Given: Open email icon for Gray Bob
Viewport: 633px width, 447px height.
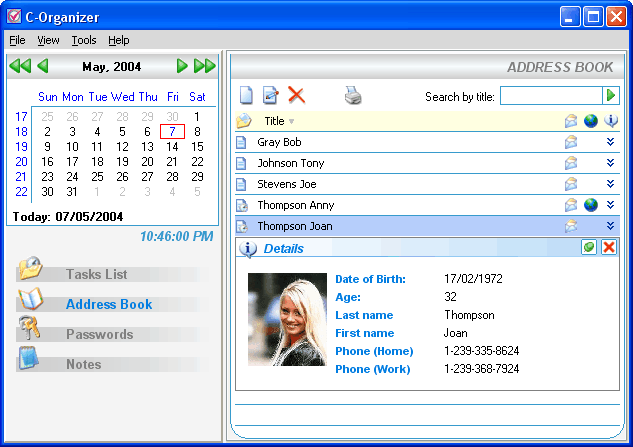Looking at the screenshot, I should [x=571, y=142].
